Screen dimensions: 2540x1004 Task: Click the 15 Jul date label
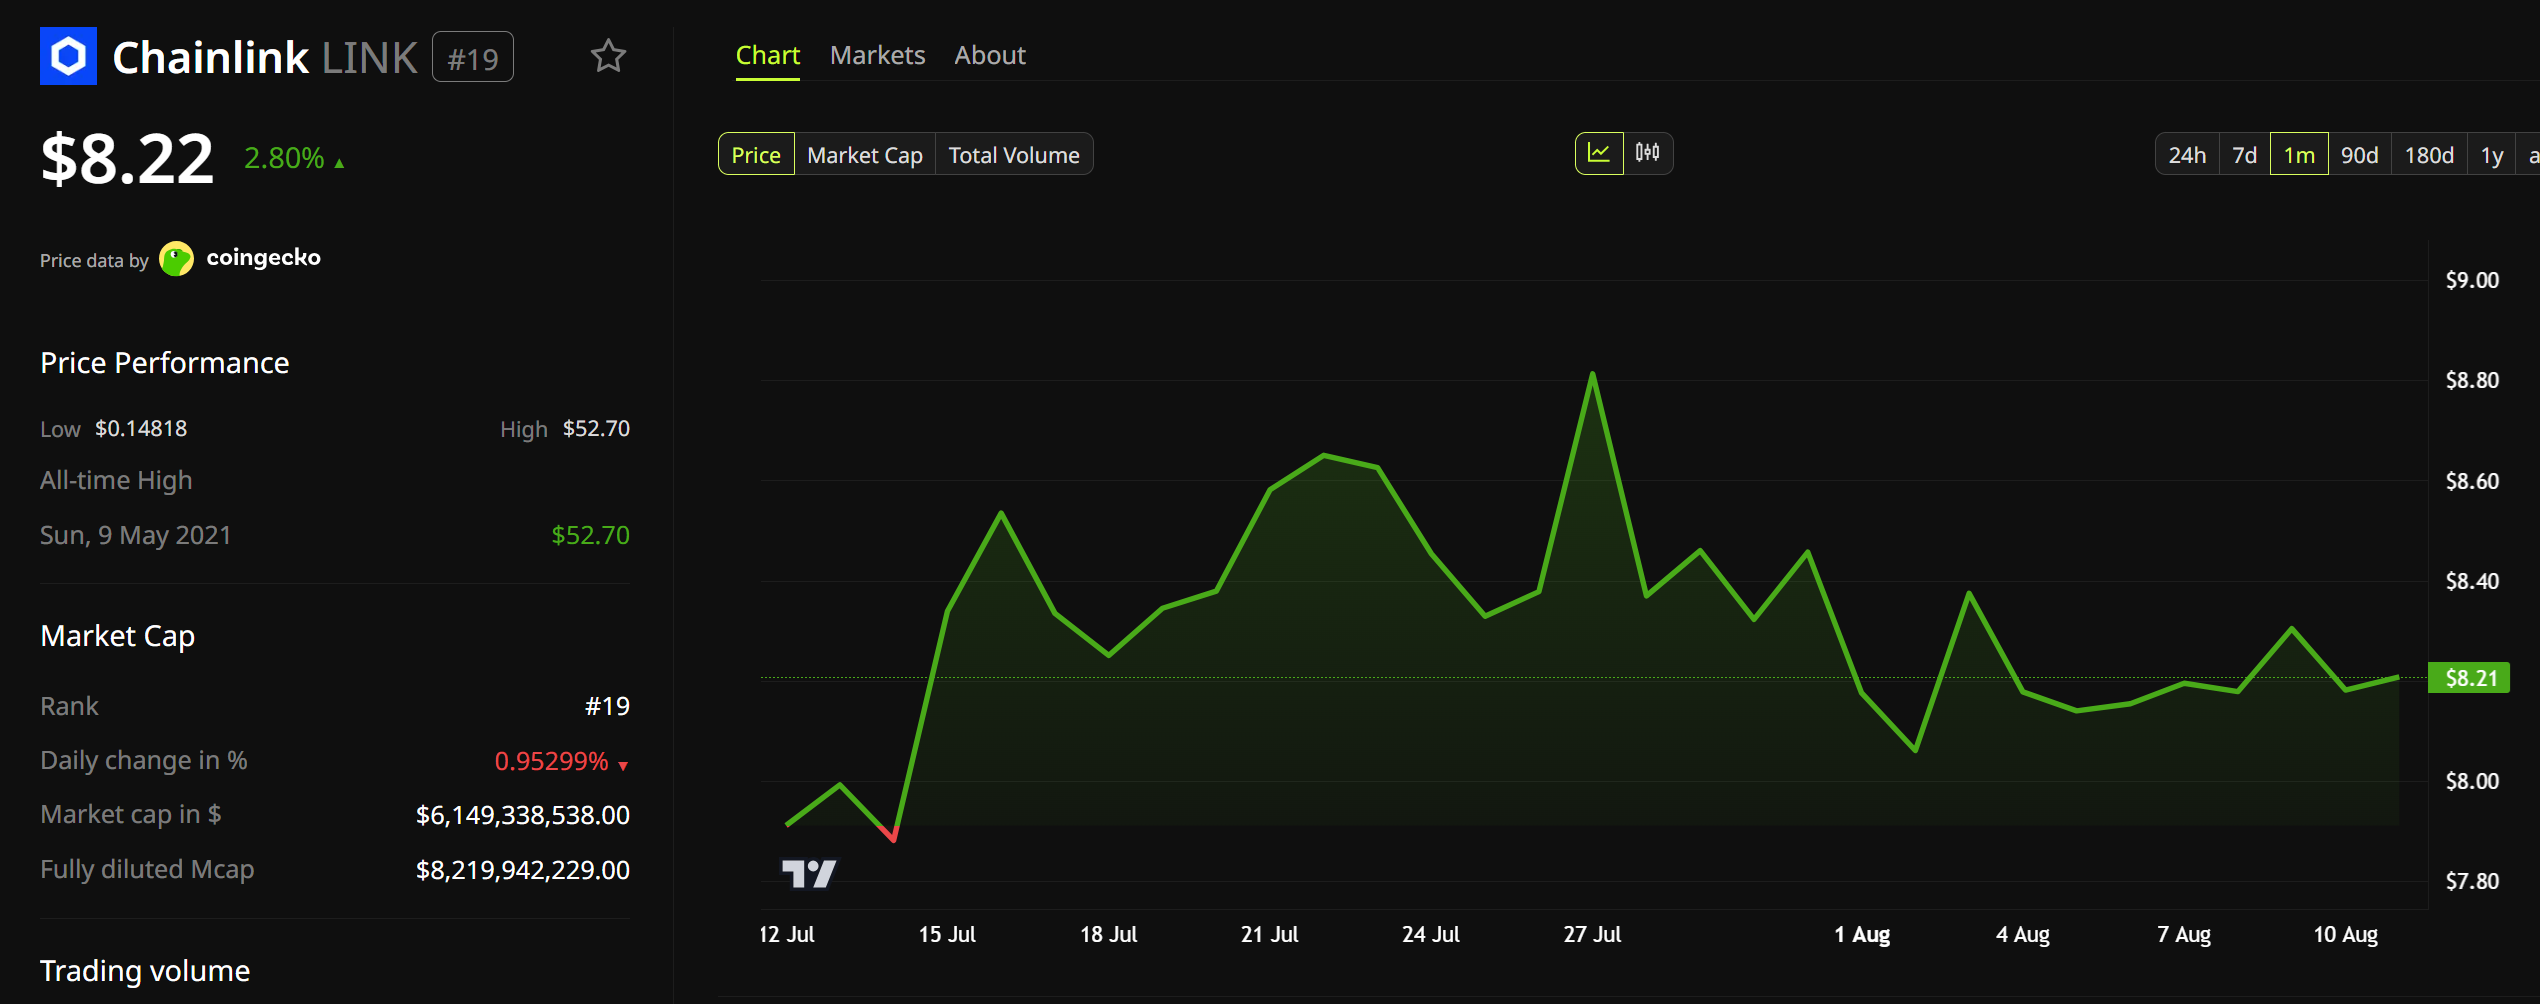point(947,934)
